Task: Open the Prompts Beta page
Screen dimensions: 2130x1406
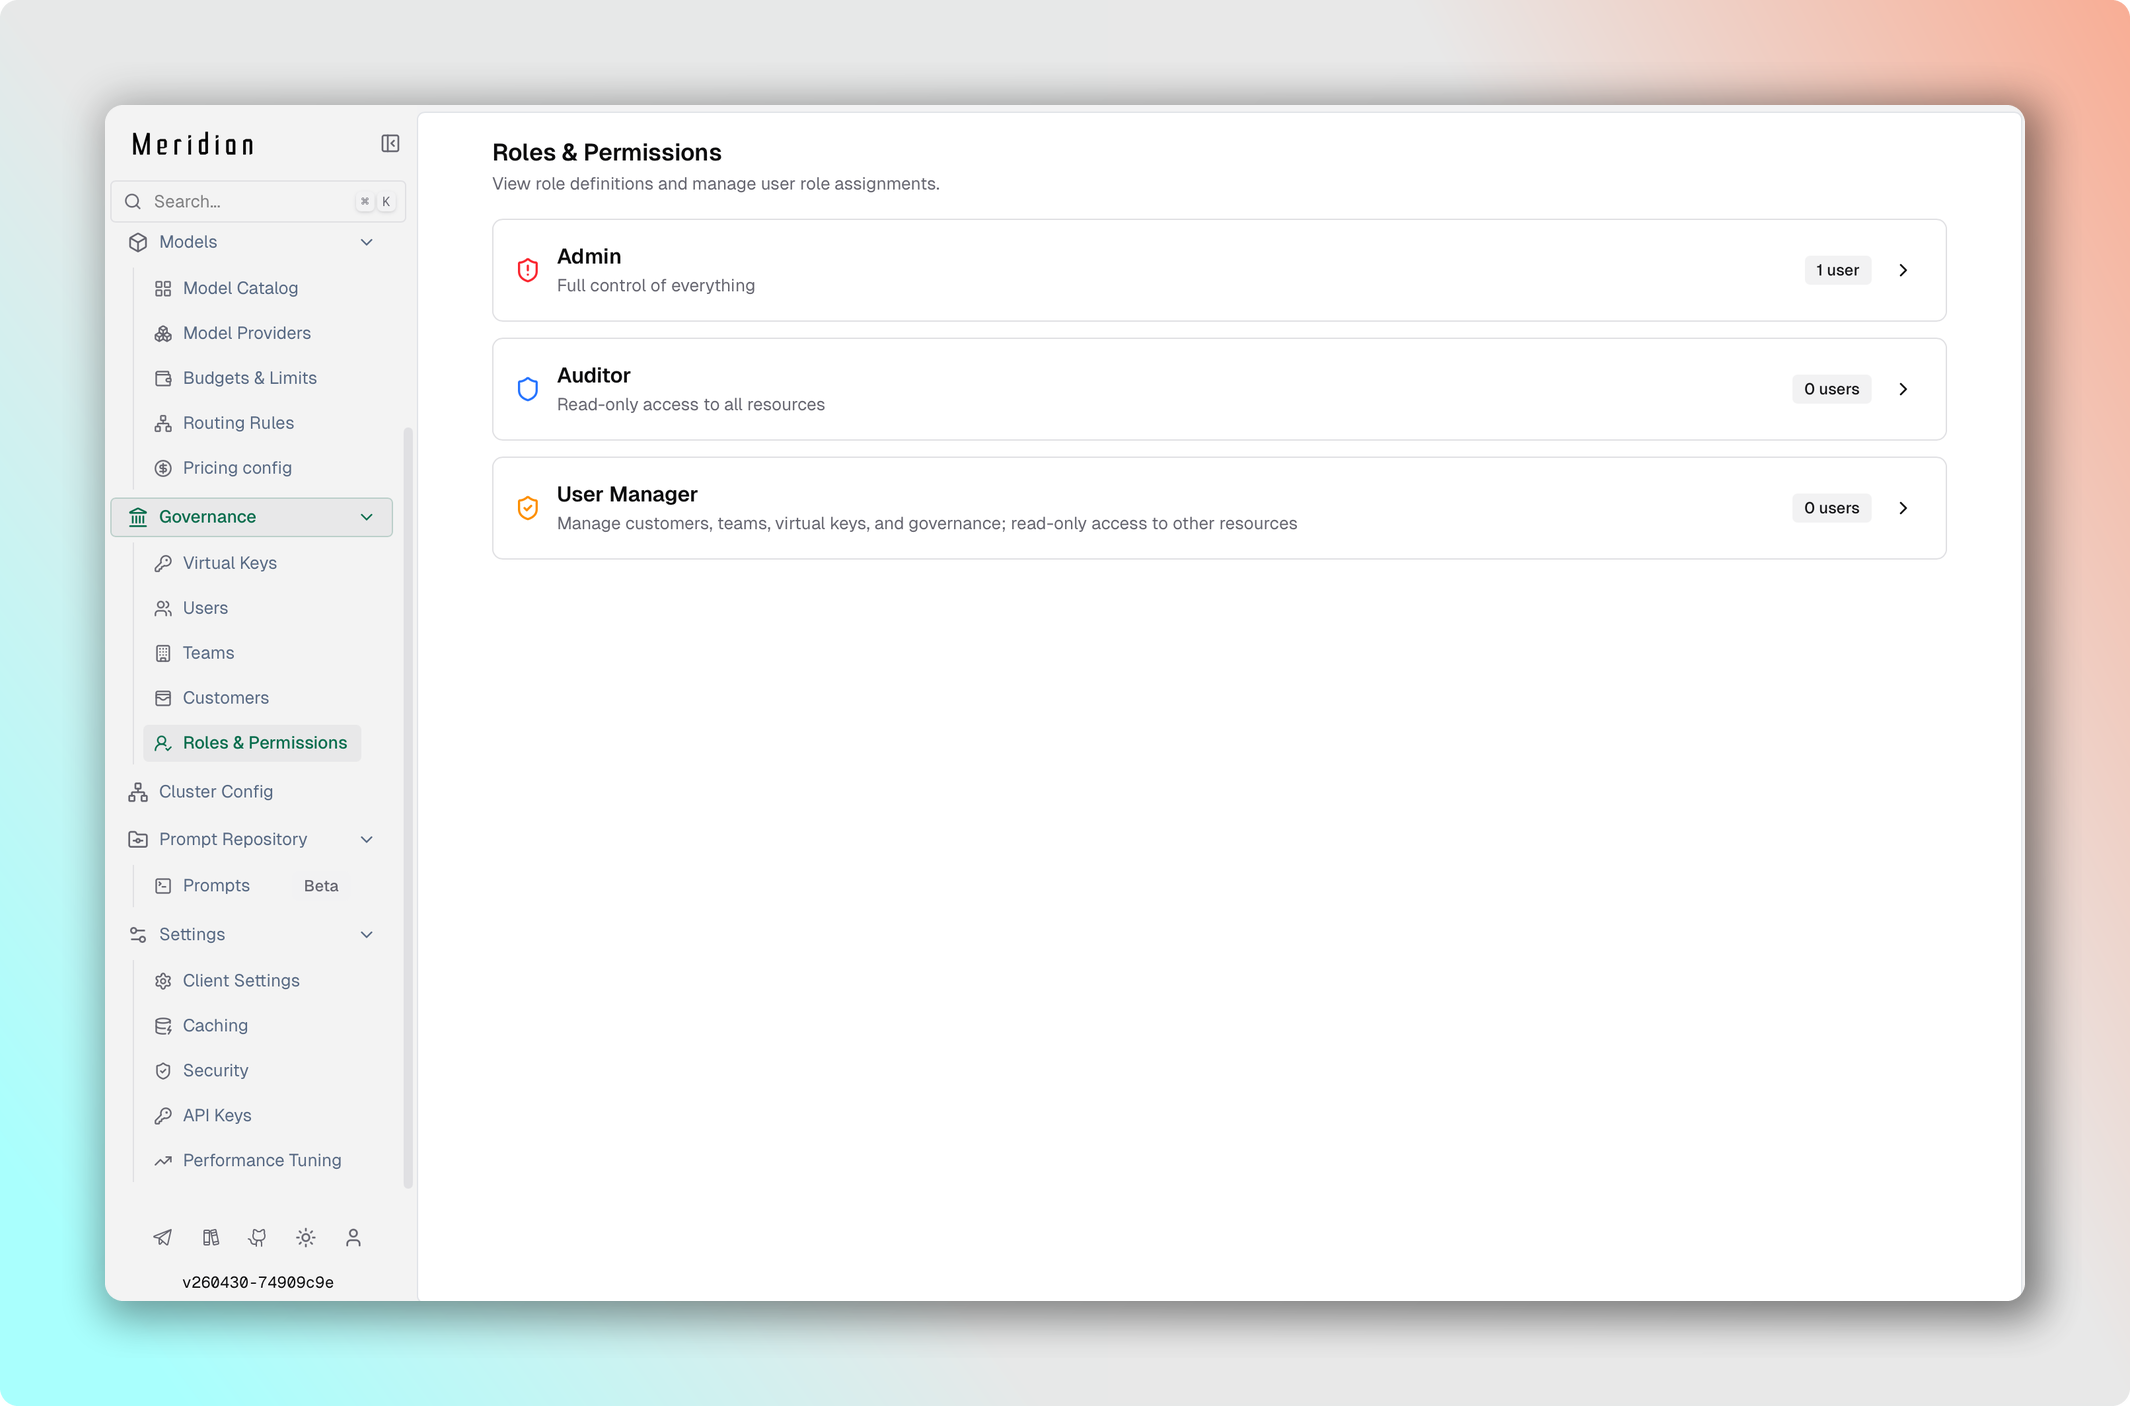Action: tap(252, 886)
